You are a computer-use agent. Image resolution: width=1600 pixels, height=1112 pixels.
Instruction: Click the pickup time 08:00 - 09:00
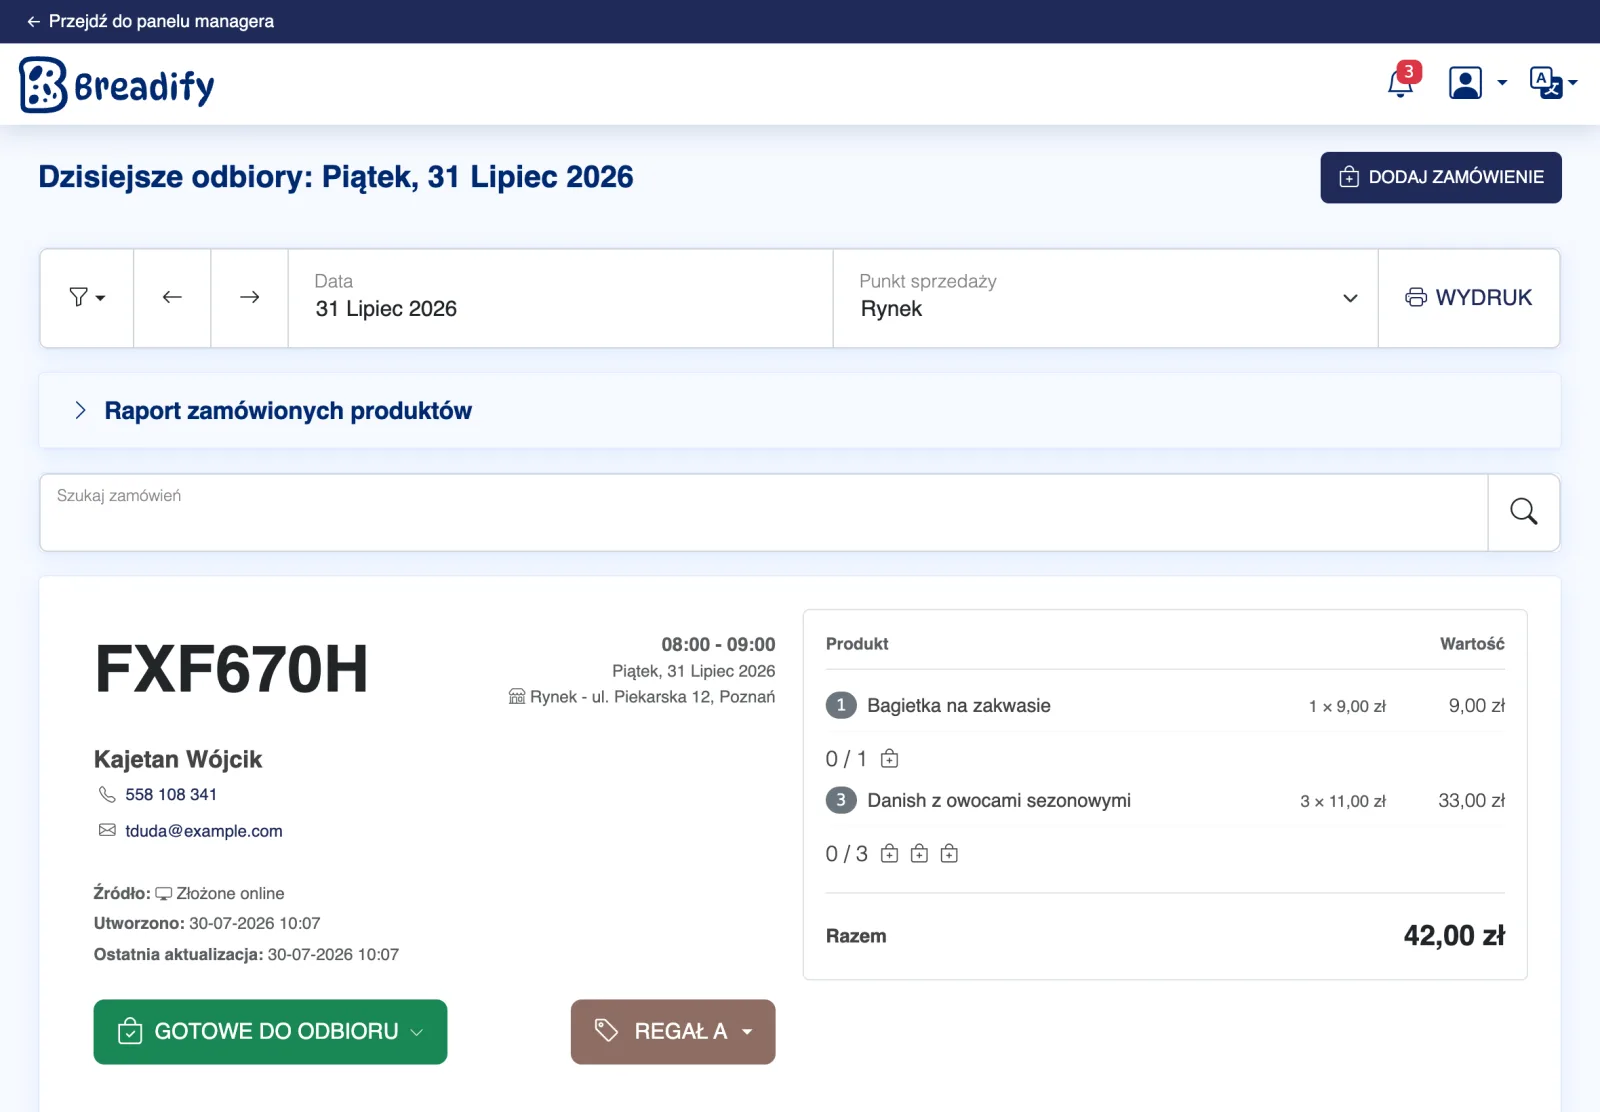point(718,645)
